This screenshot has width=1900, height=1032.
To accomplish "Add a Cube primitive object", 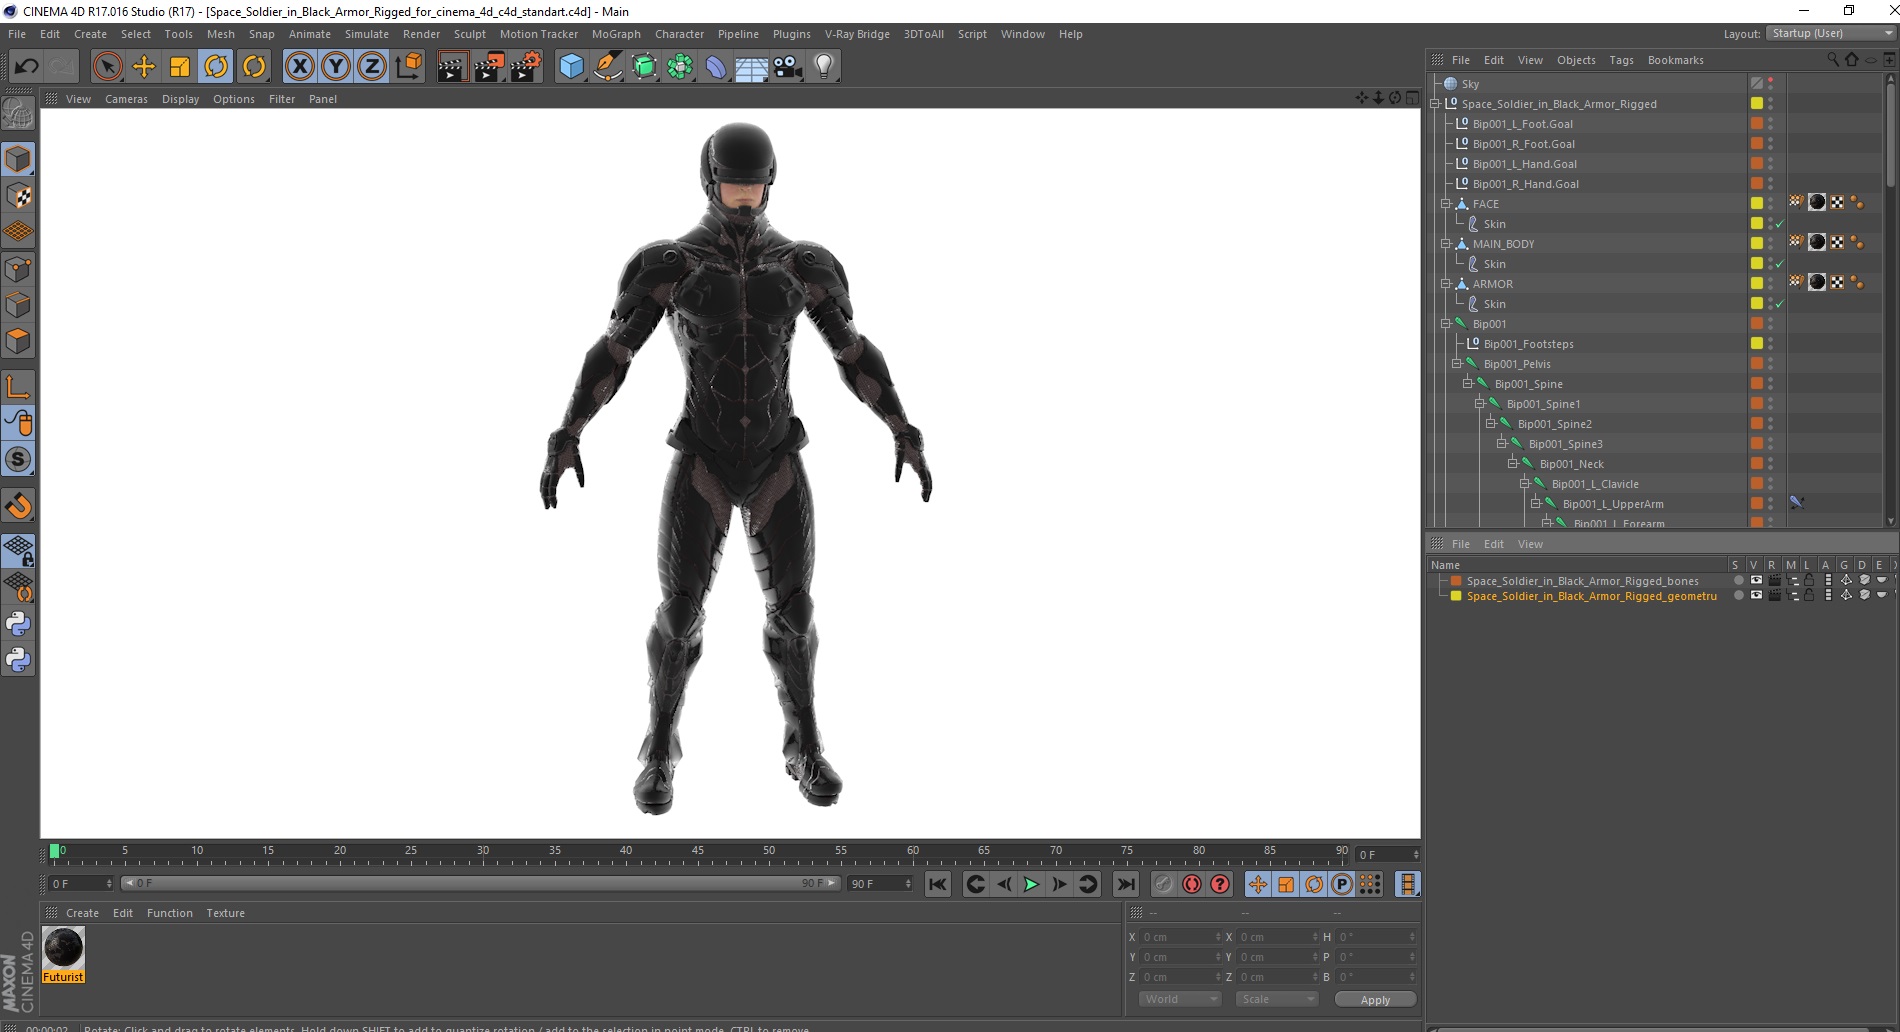I will [x=571, y=67].
